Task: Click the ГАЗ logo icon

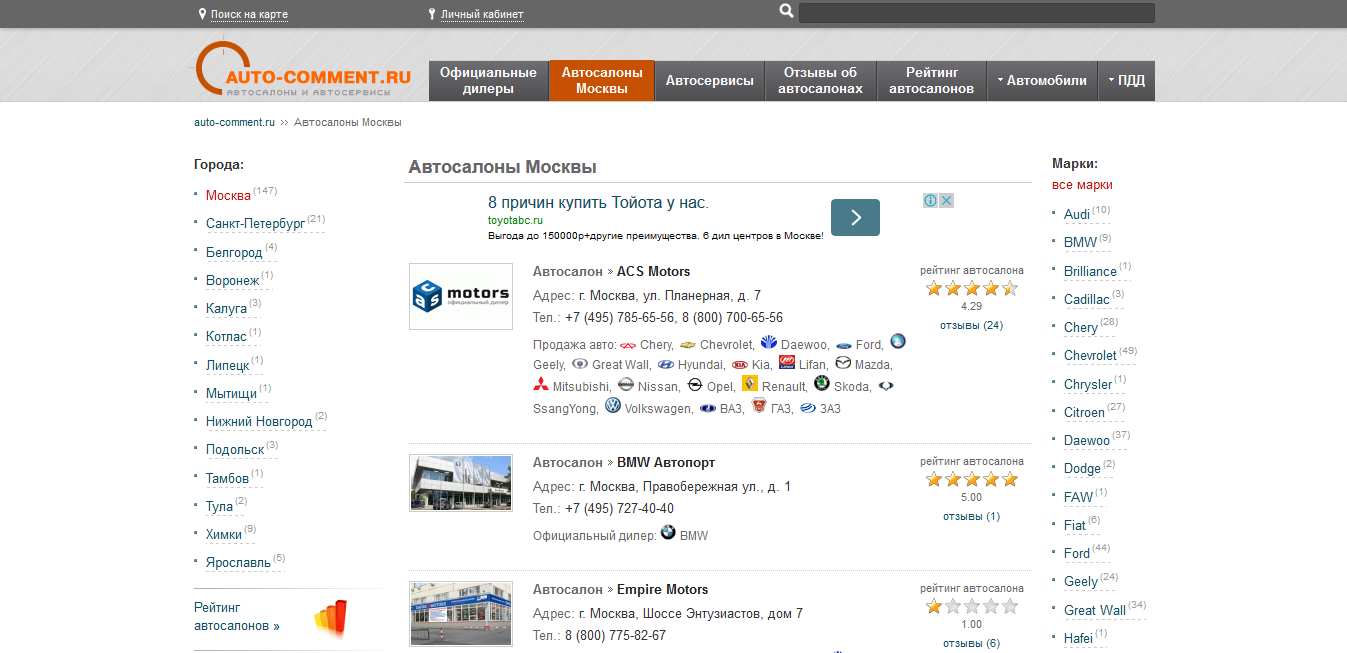Action: click(x=759, y=406)
